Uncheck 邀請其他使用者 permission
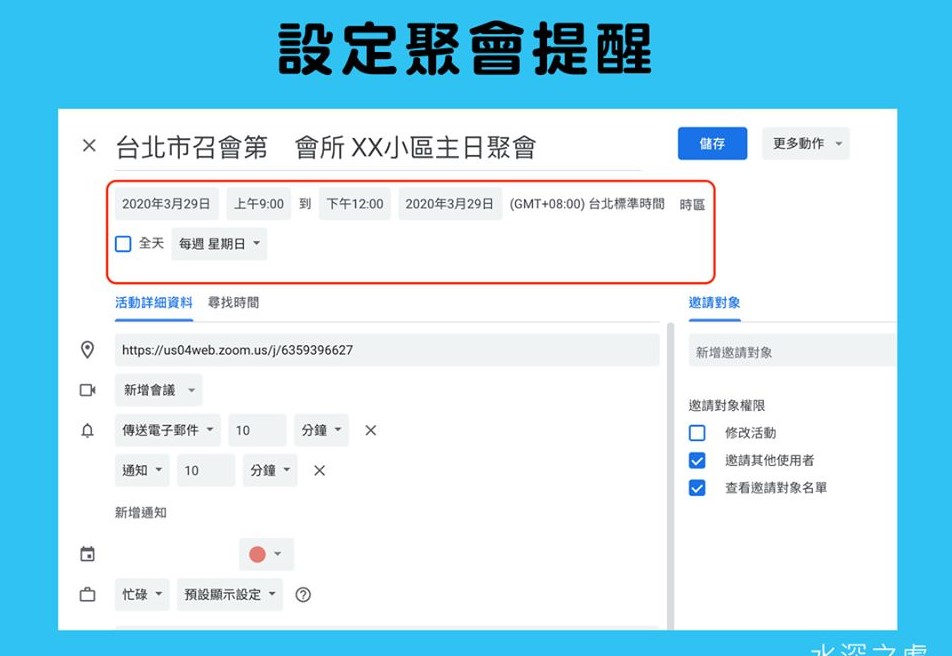This screenshot has height=656, width=952. [697, 461]
